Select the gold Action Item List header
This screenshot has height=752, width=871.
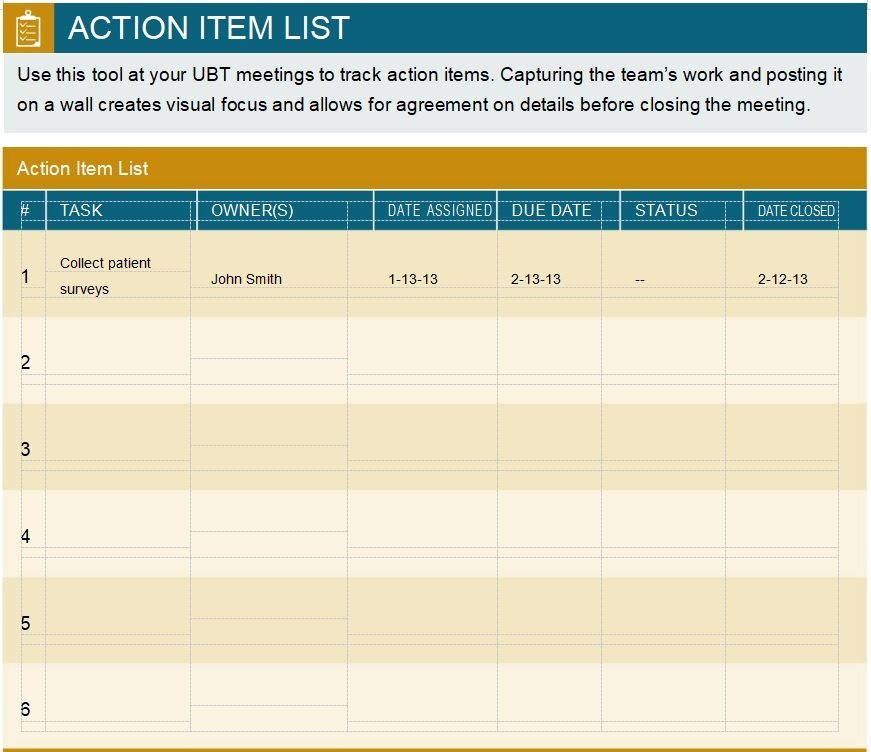434,168
